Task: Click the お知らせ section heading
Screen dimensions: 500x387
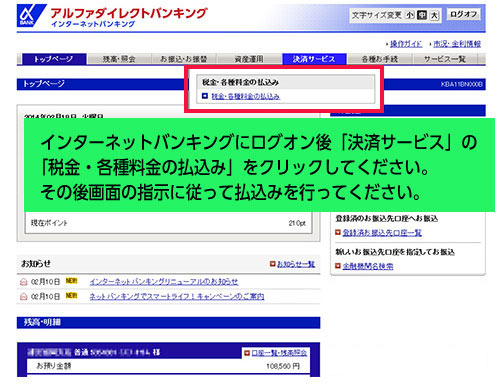Action: coord(36,264)
